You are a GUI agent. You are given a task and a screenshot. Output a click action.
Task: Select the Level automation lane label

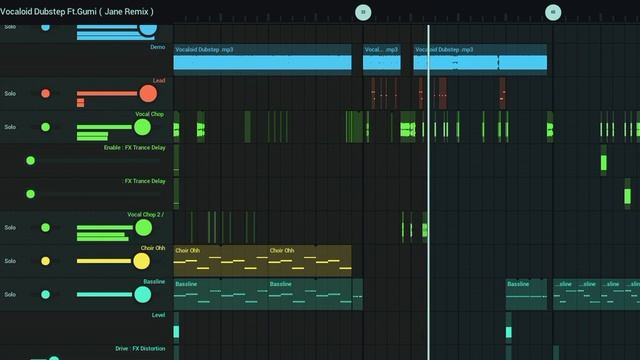point(158,315)
